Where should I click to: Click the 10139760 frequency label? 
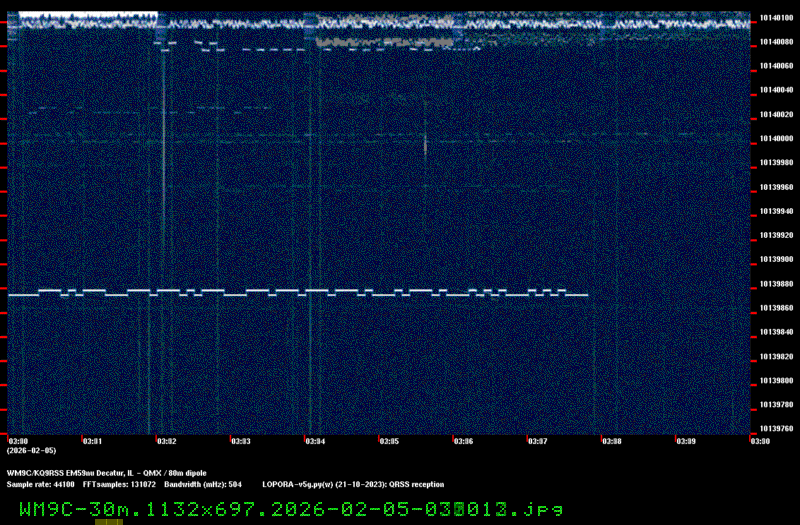tap(776, 429)
